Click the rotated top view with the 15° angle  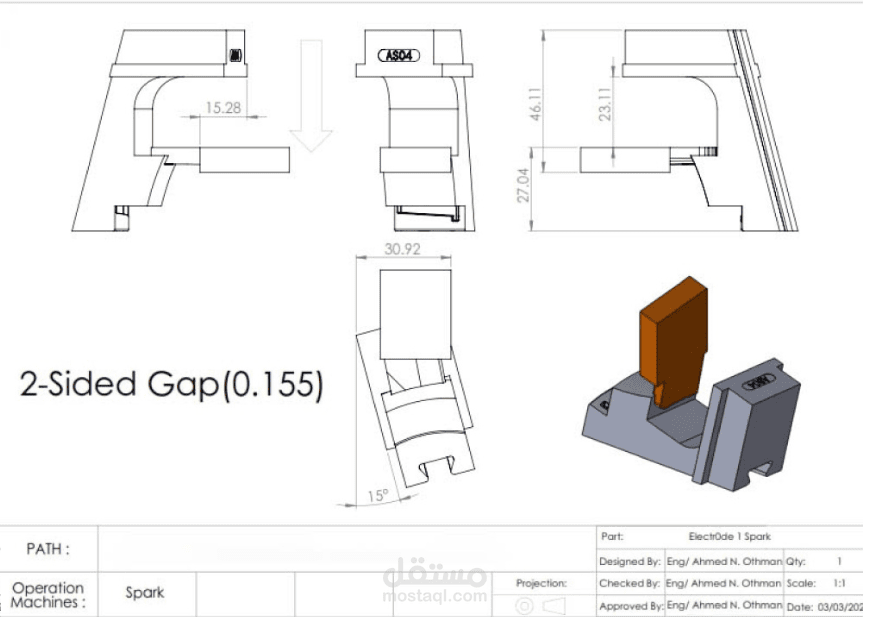click(x=414, y=377)
